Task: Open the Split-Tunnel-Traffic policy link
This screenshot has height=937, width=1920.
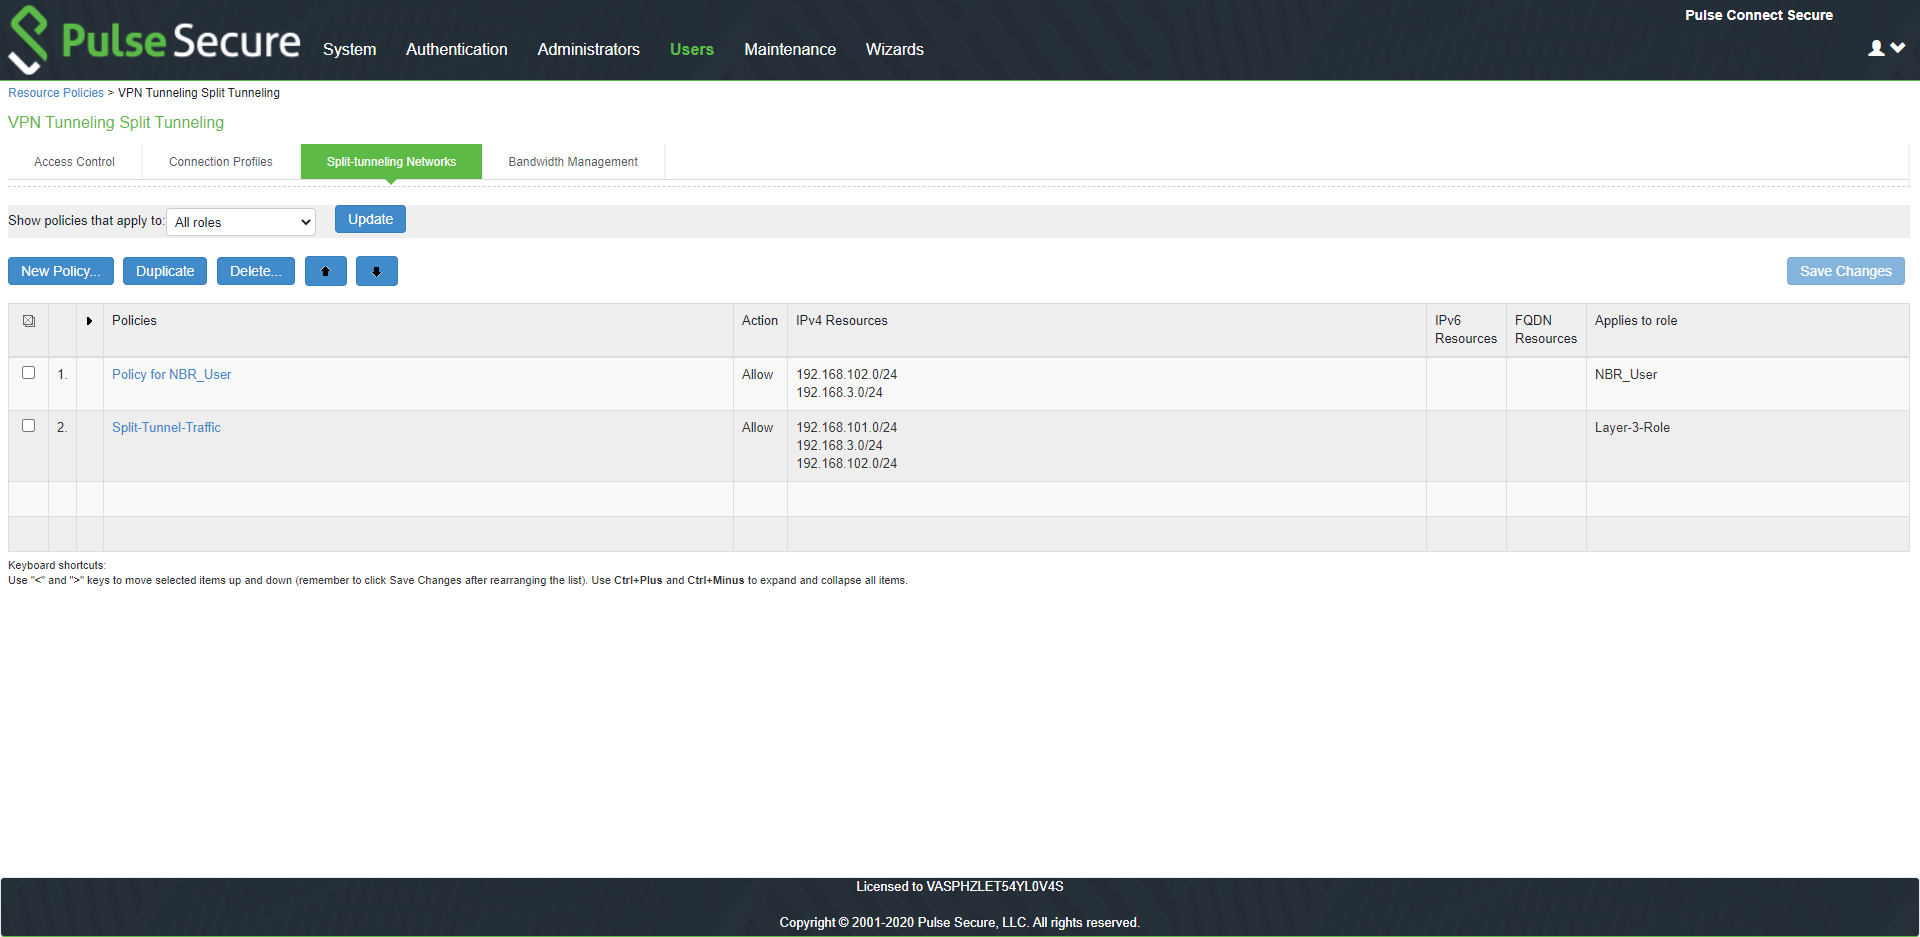Action: pyautogui.click(x=166, y=427)
